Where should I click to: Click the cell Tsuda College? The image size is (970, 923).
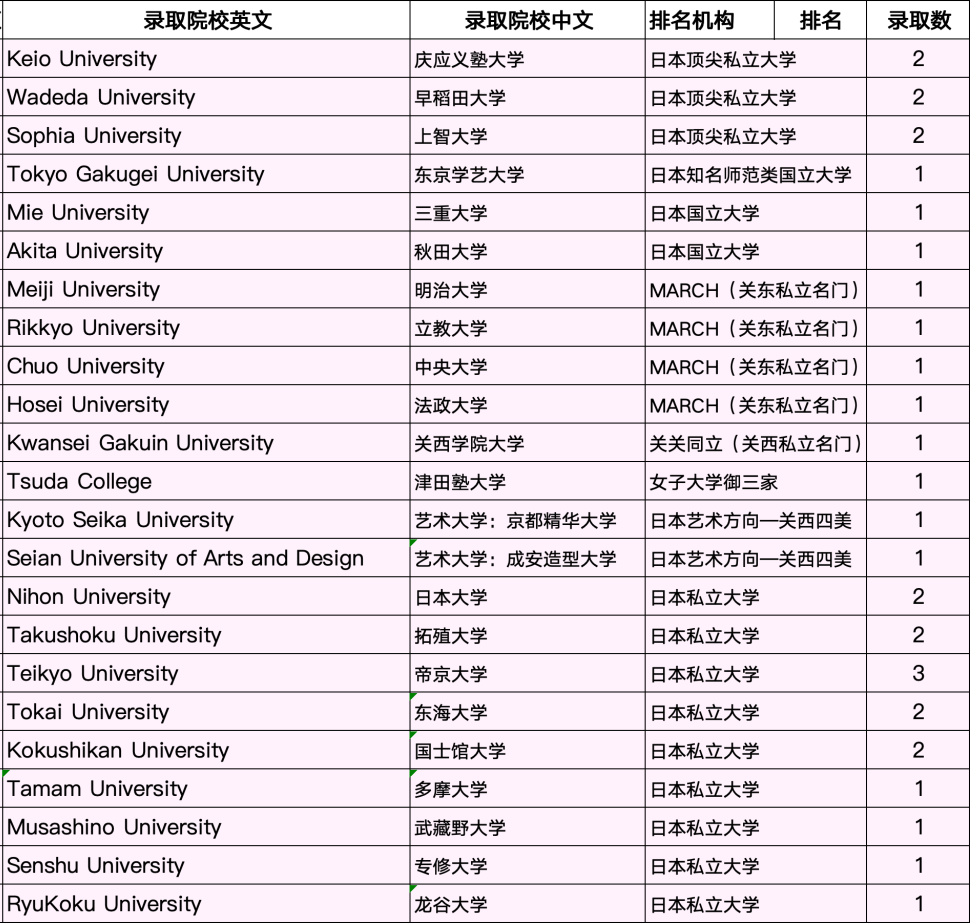(x=206, y=481)
